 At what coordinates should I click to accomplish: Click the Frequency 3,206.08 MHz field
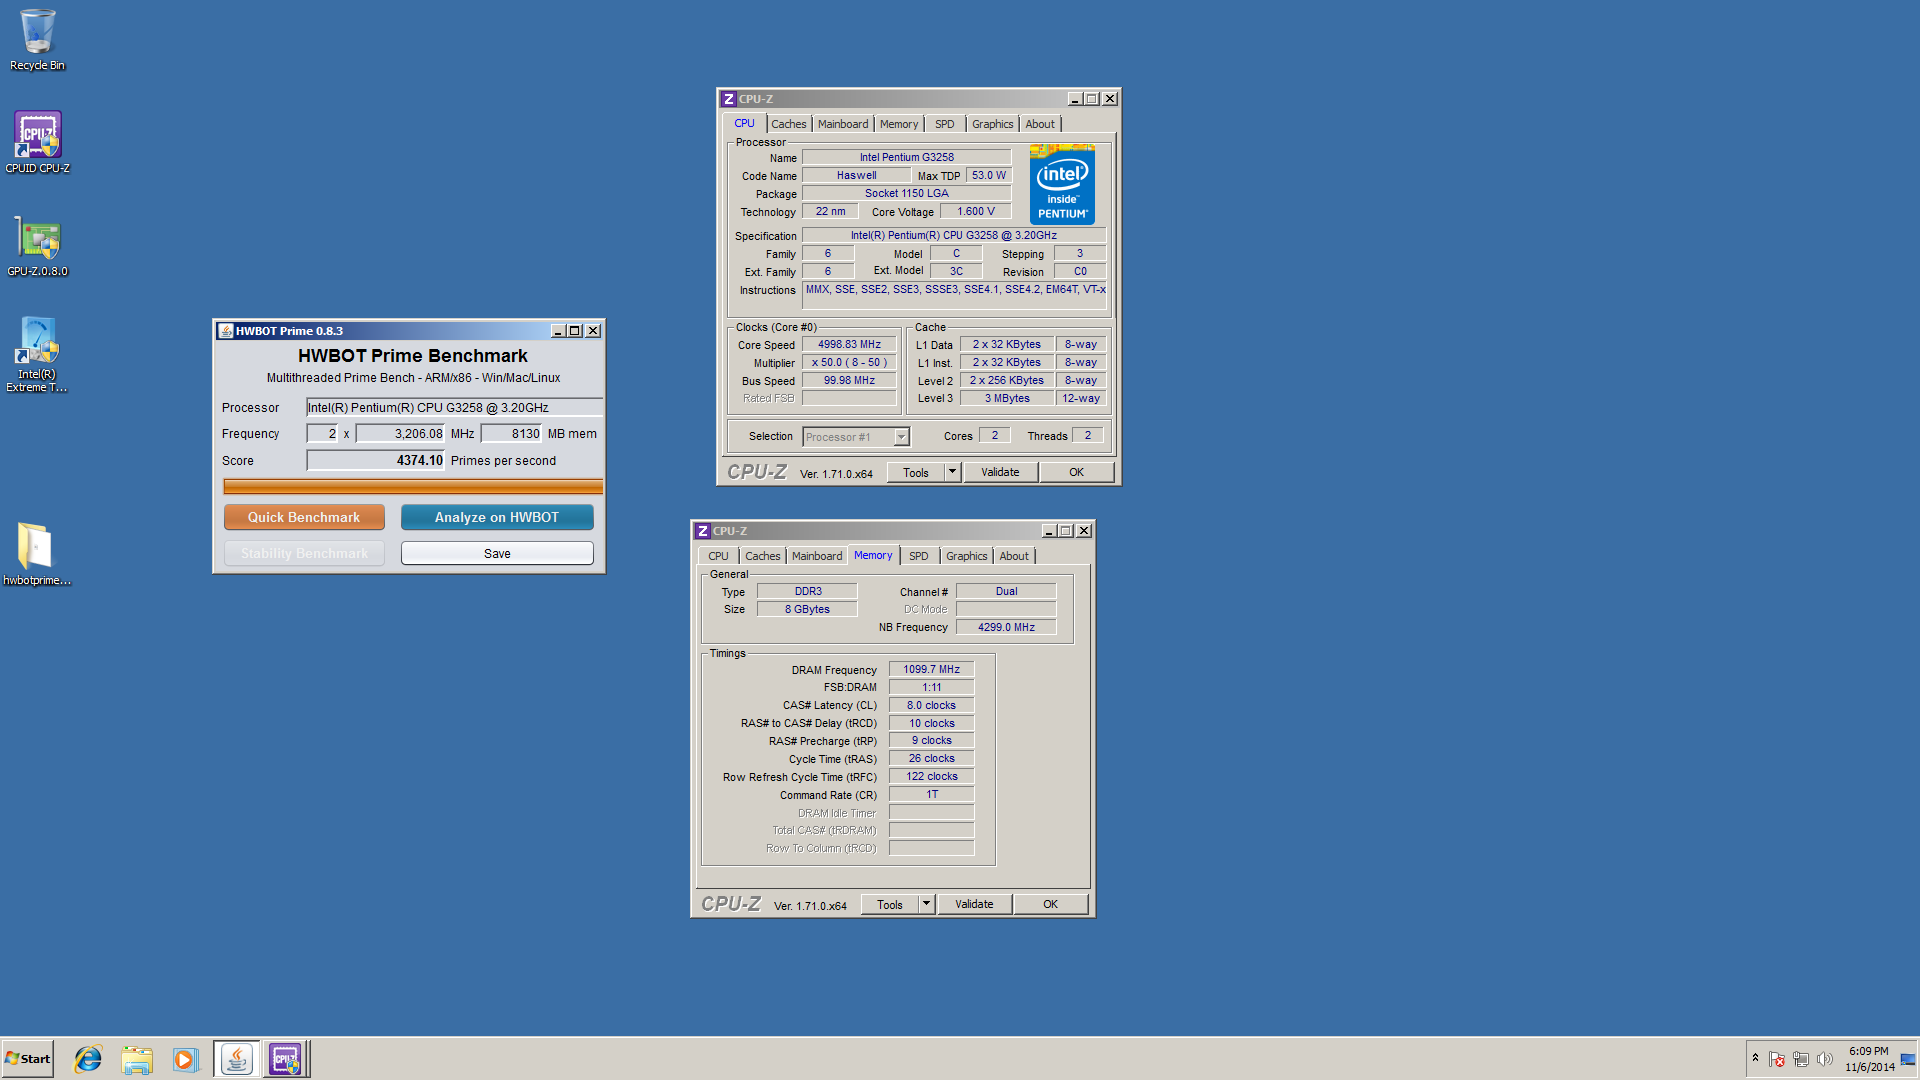click(401, 433)
